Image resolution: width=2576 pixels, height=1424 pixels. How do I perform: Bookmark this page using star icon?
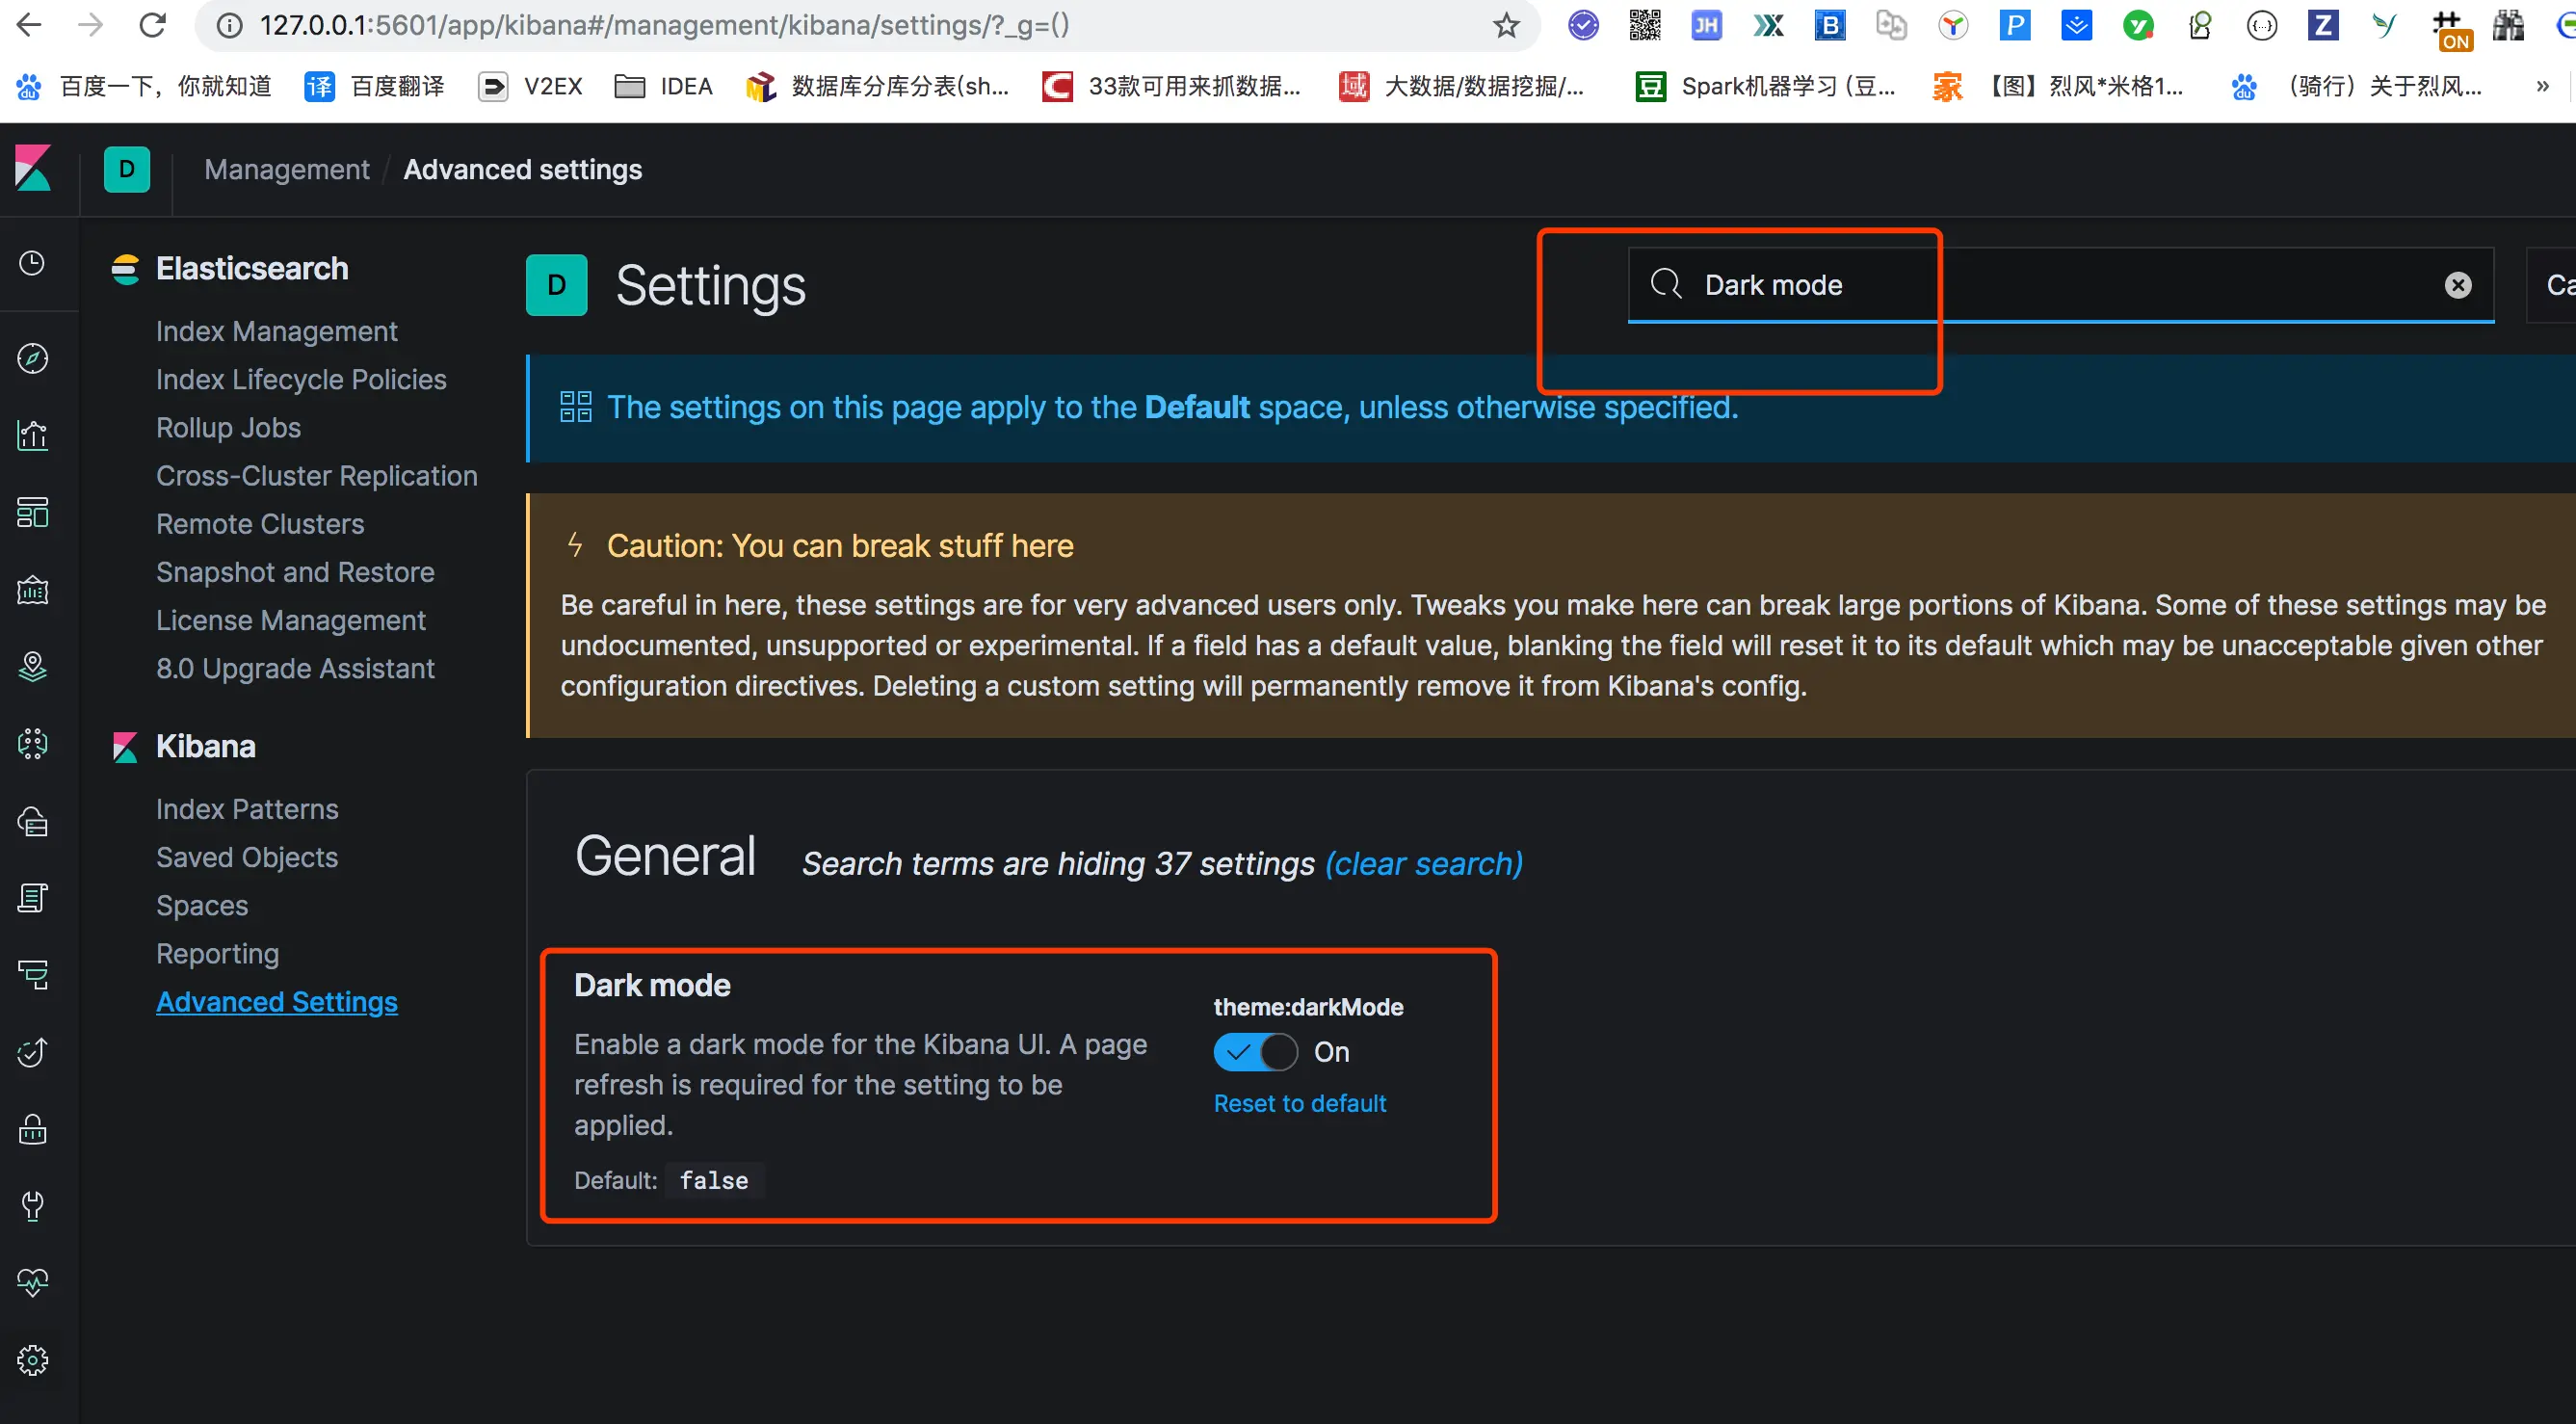click(x=1506, y=25)
